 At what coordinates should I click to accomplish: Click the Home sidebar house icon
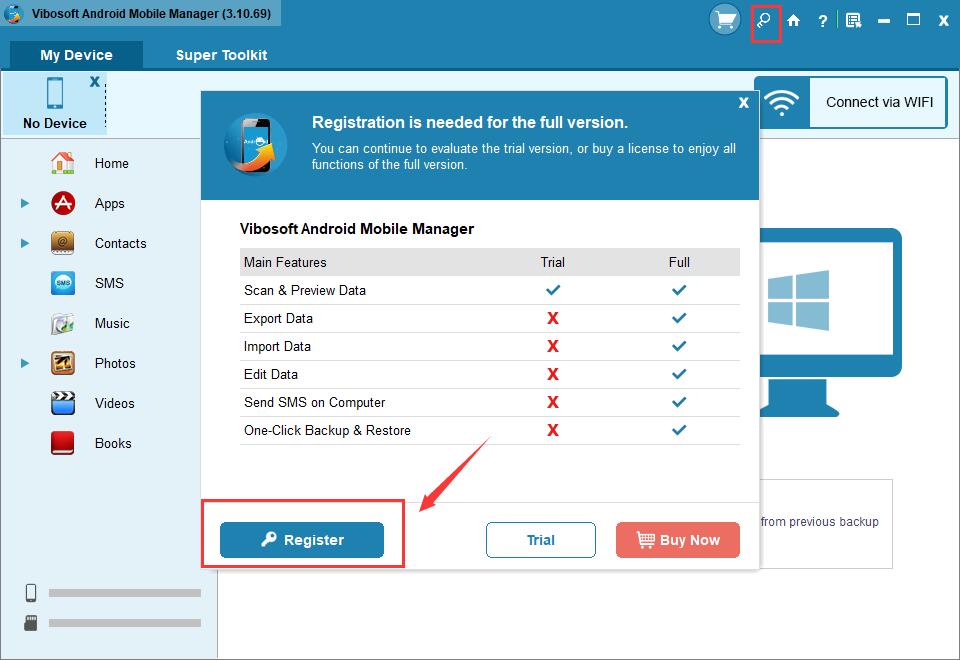coord(62,163)
